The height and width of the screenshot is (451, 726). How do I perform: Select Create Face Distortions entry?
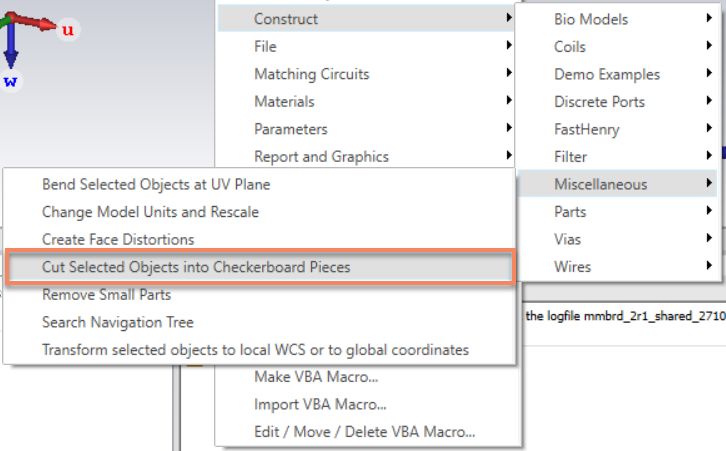tap(259, 239)
